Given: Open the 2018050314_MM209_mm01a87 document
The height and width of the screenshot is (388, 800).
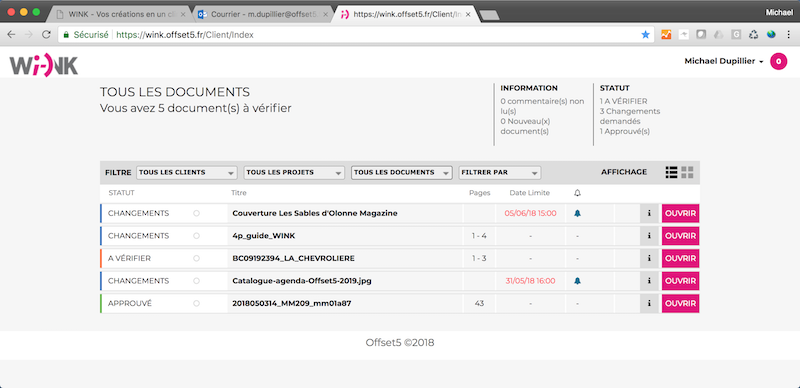Looking at the screenshot, I should click(x=681, y=303).
